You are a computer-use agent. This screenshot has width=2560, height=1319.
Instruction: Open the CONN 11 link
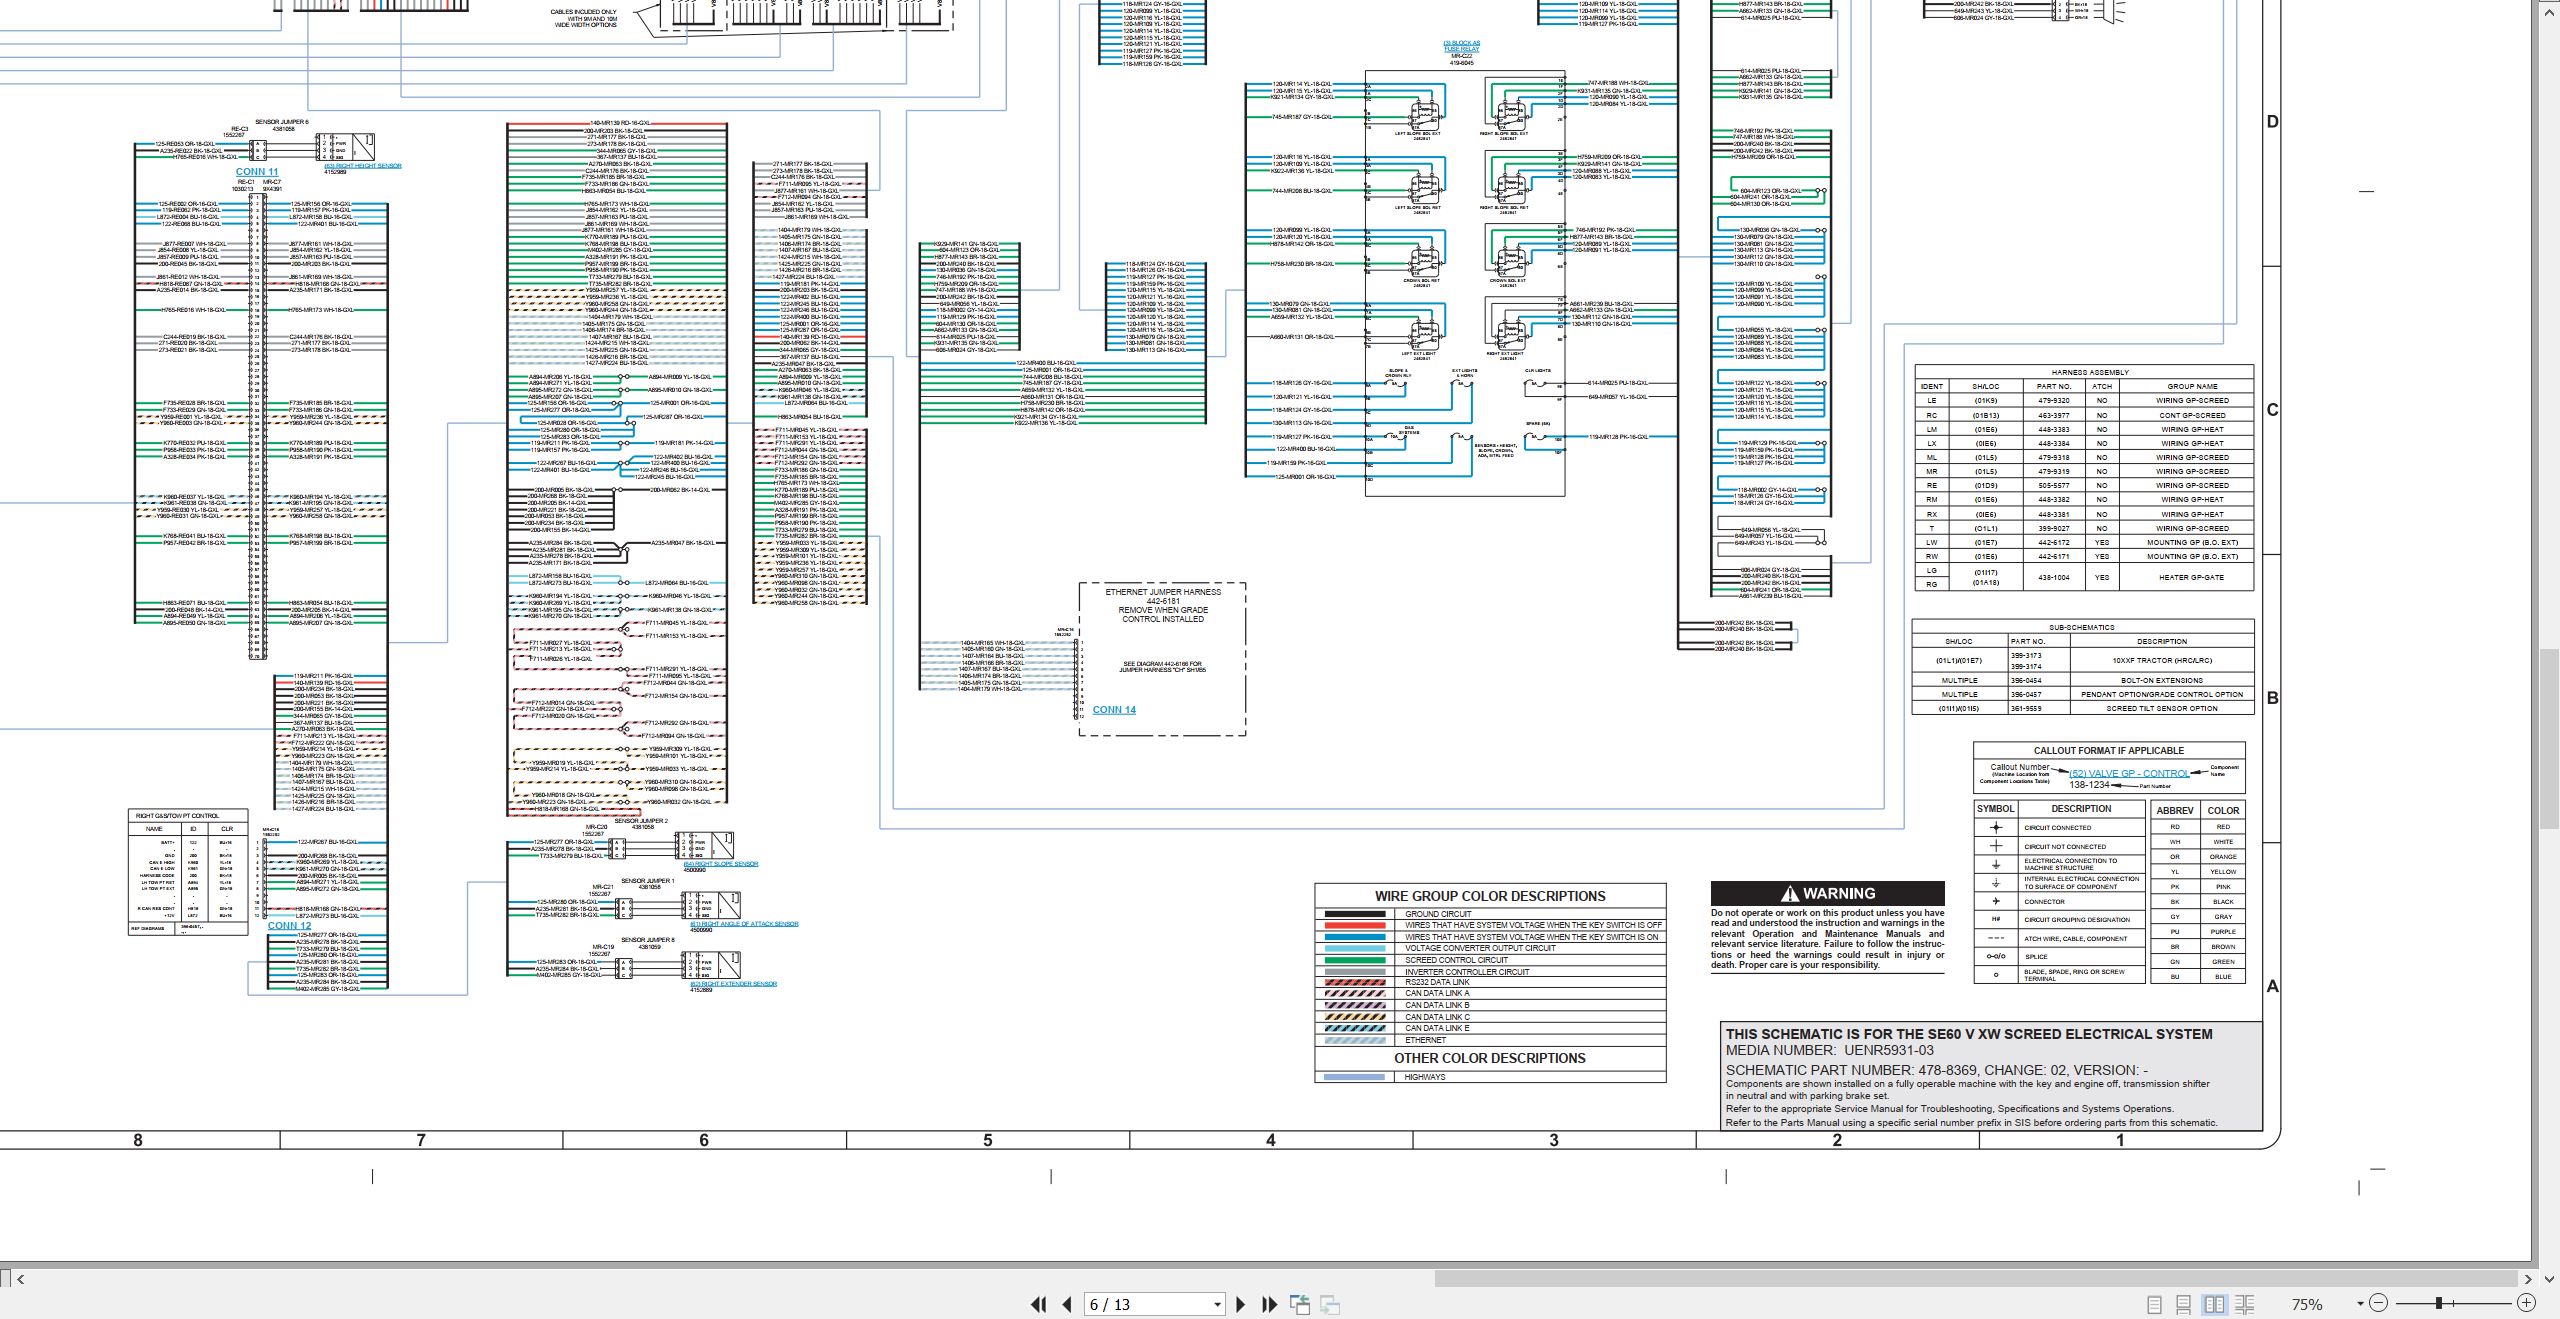pyautogui.click(x=257, y=172)
